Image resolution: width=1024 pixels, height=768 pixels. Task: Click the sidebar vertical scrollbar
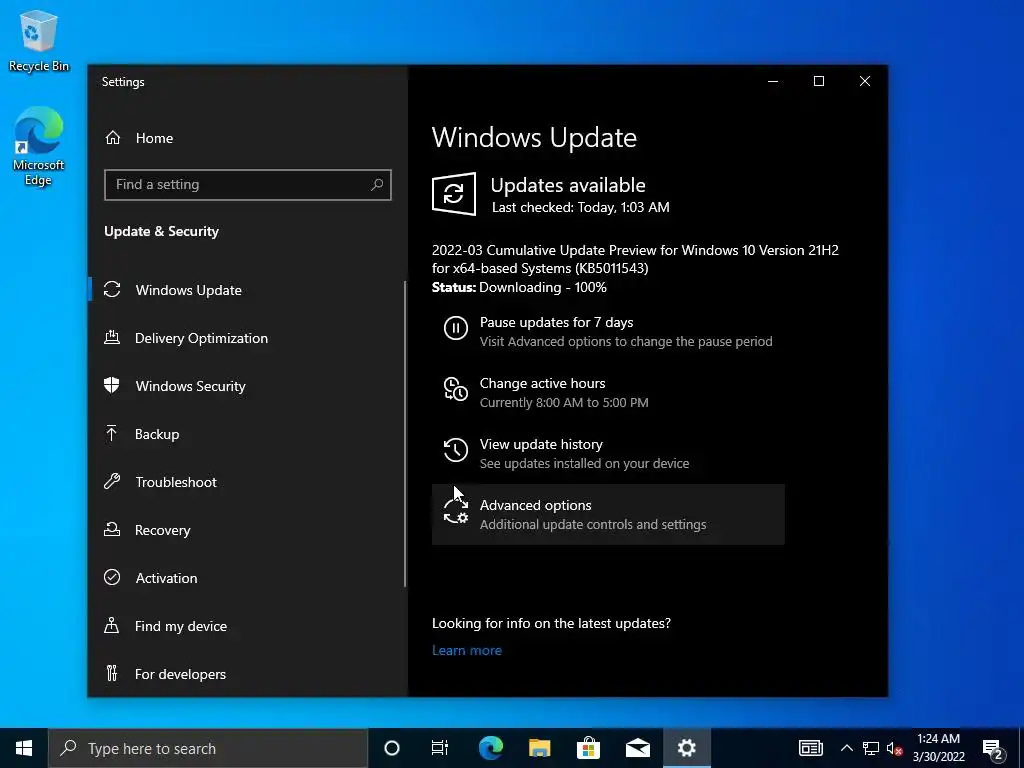click(x=406, y=434)
